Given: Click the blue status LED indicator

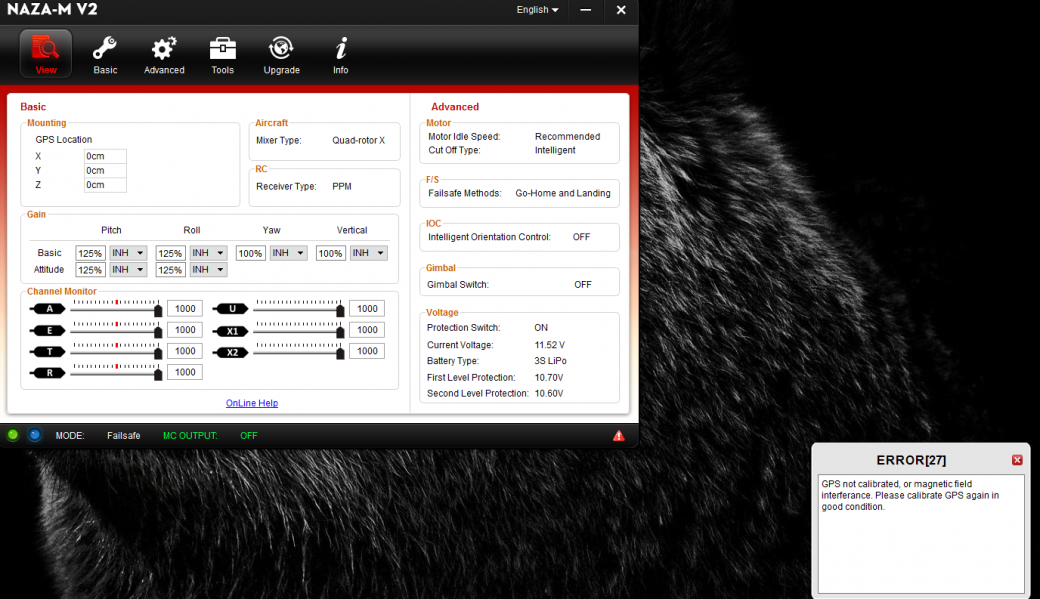Looking at the screenshot, I should coord(34,435).
